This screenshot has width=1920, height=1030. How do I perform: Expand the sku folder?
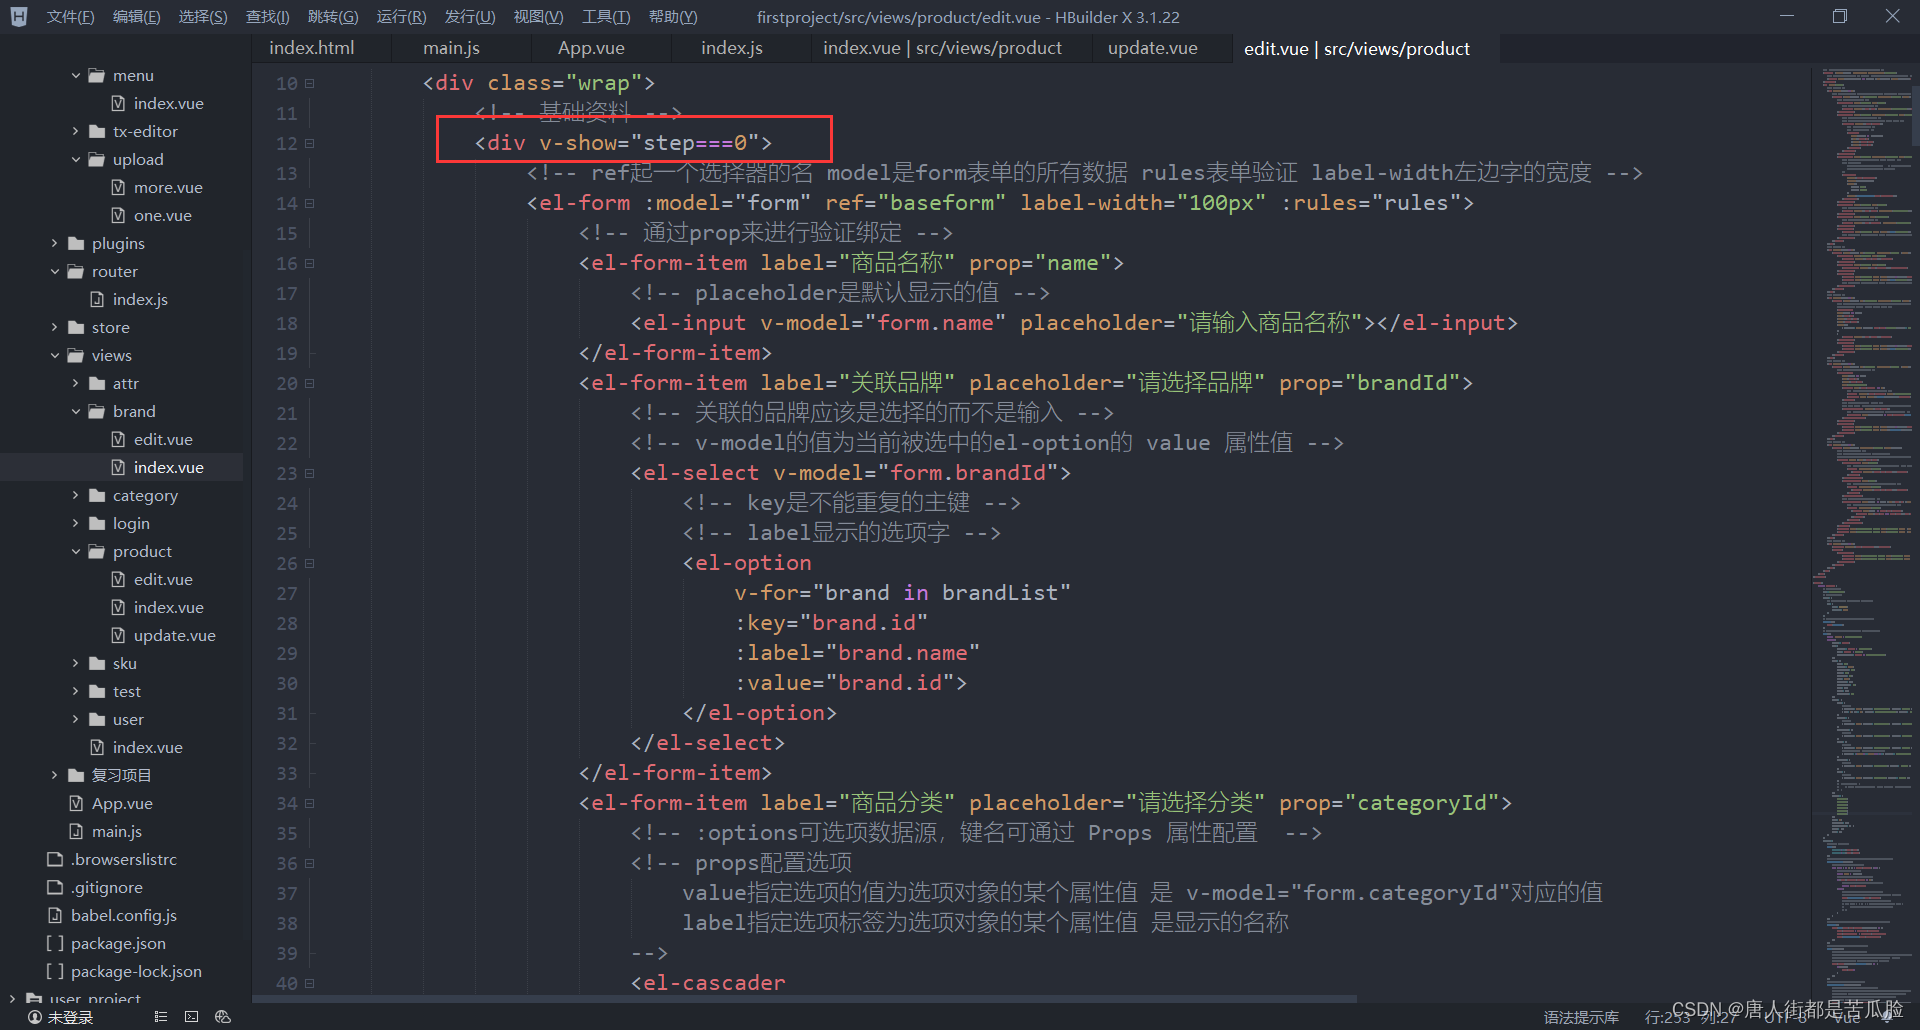click(x=76, y=663)
